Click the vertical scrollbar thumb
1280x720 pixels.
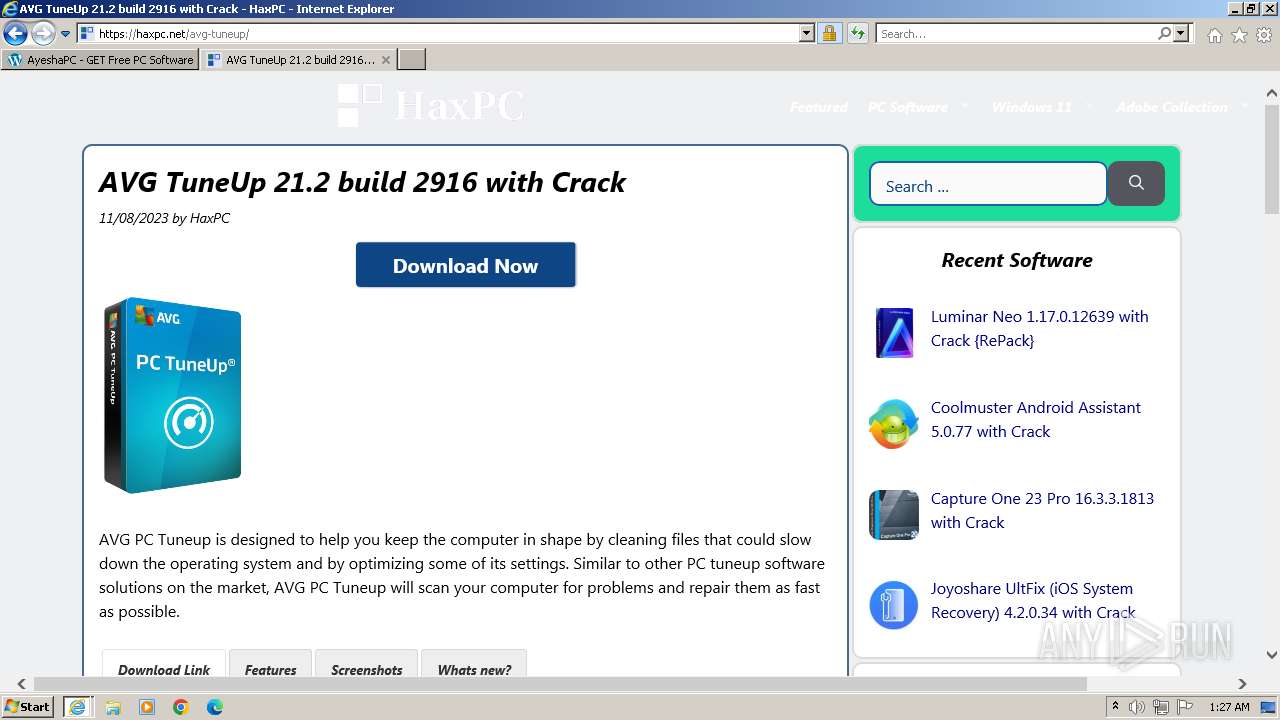(x=1271, y=158)
